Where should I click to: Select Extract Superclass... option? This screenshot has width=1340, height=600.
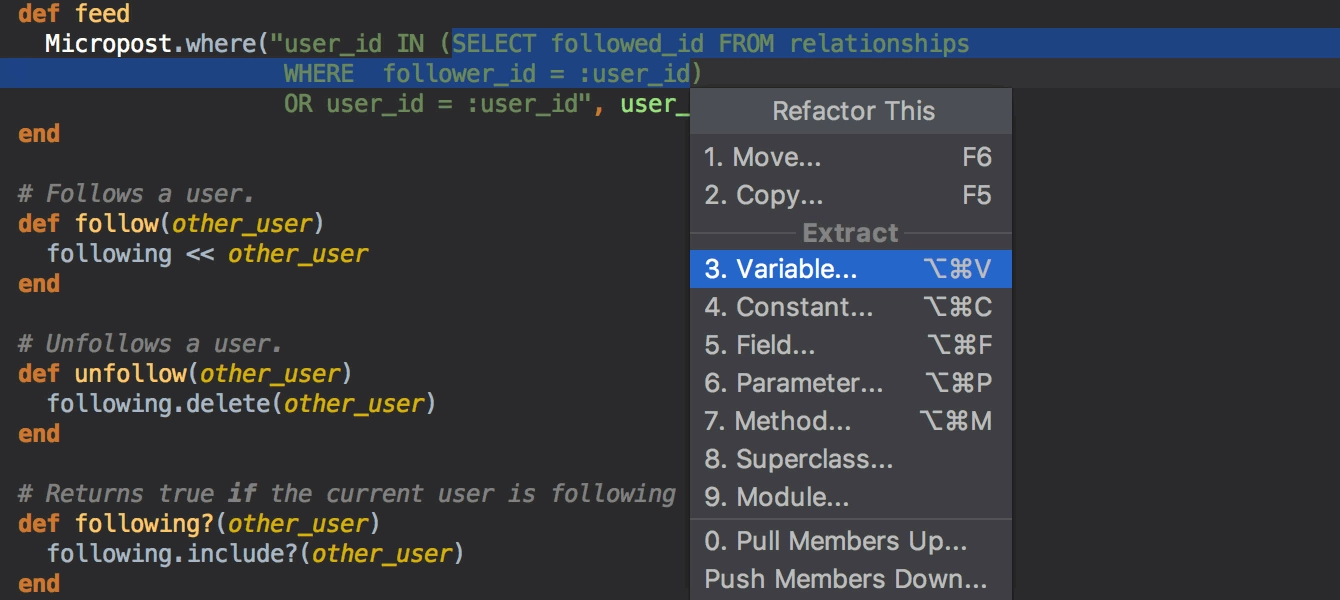(x=850, y=459)
